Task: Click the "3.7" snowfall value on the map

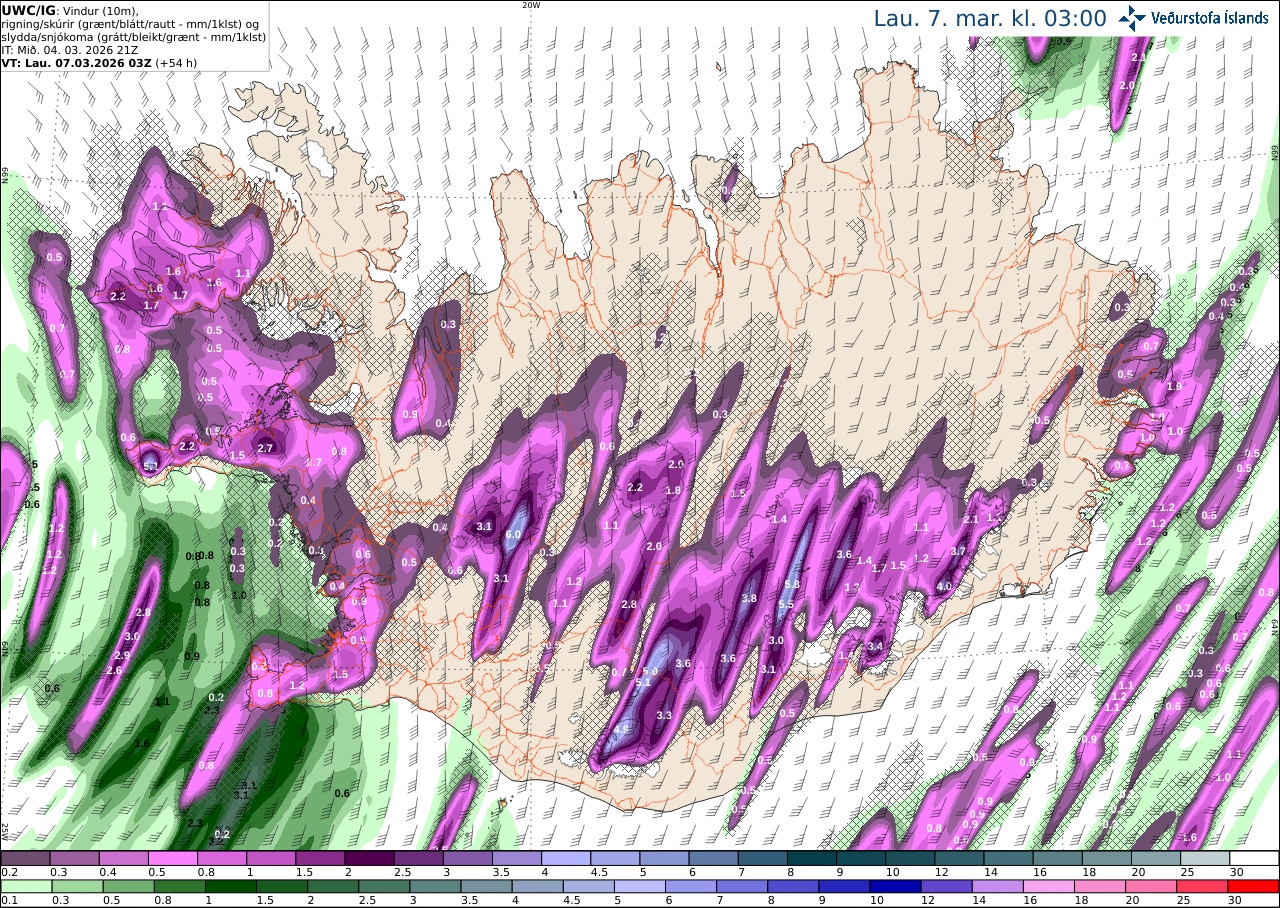Action: point(958,551)
